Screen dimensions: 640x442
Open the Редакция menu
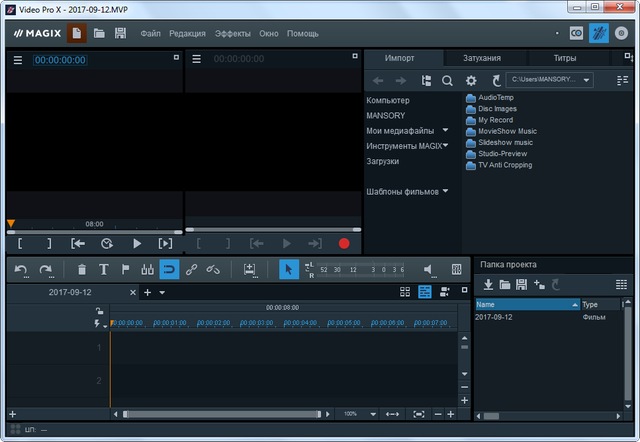[x=187, y=34]
